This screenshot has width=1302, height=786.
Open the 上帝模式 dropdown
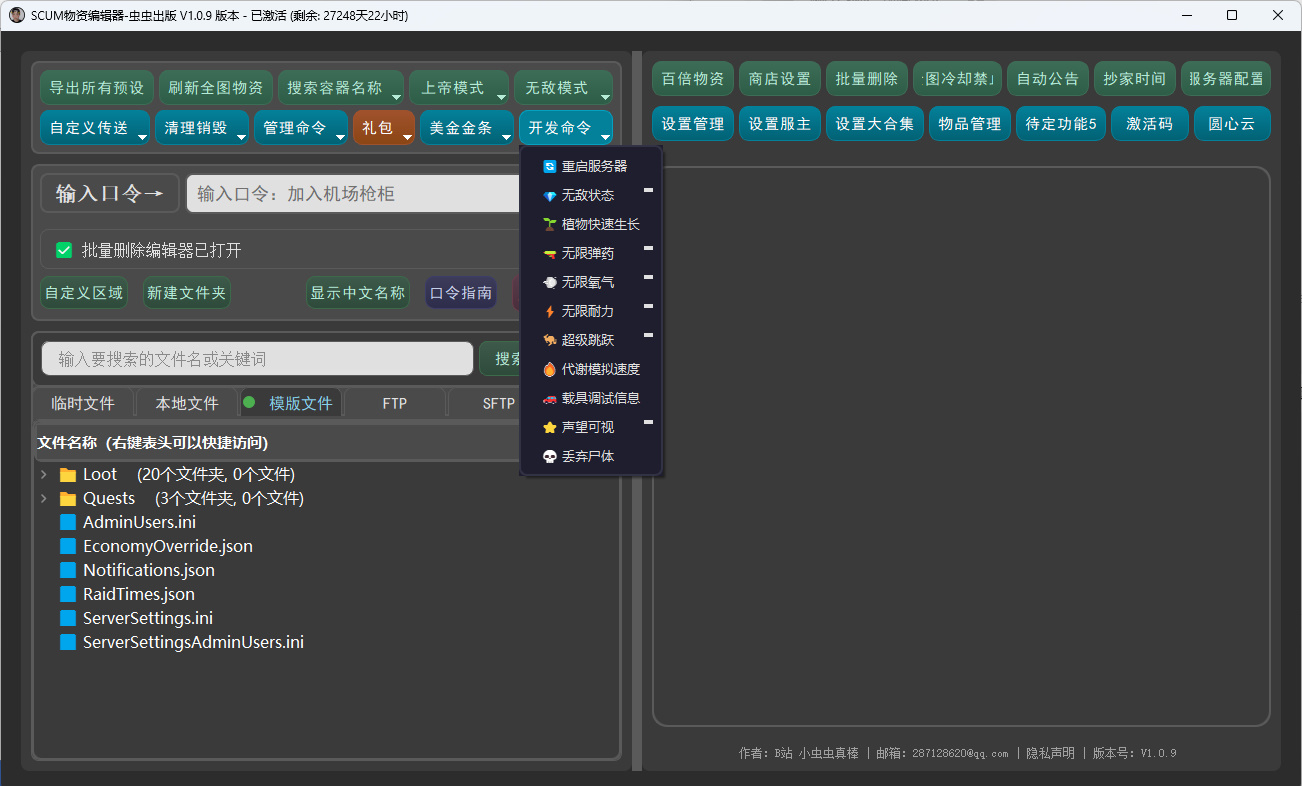coord(459,88)
